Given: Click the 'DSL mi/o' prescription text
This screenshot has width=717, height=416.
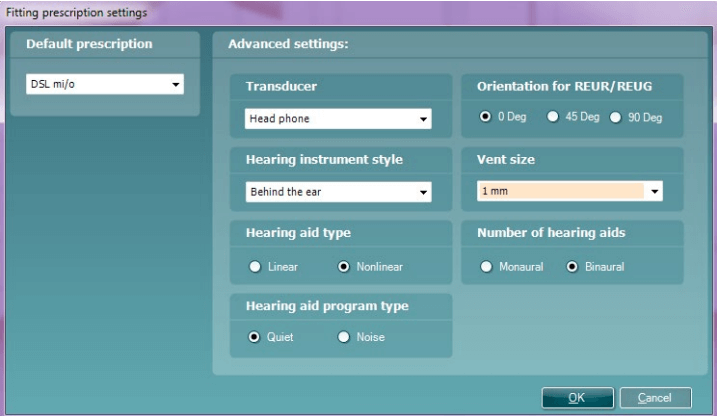Looking at the screenshot, I should click(x=52, y=85).
